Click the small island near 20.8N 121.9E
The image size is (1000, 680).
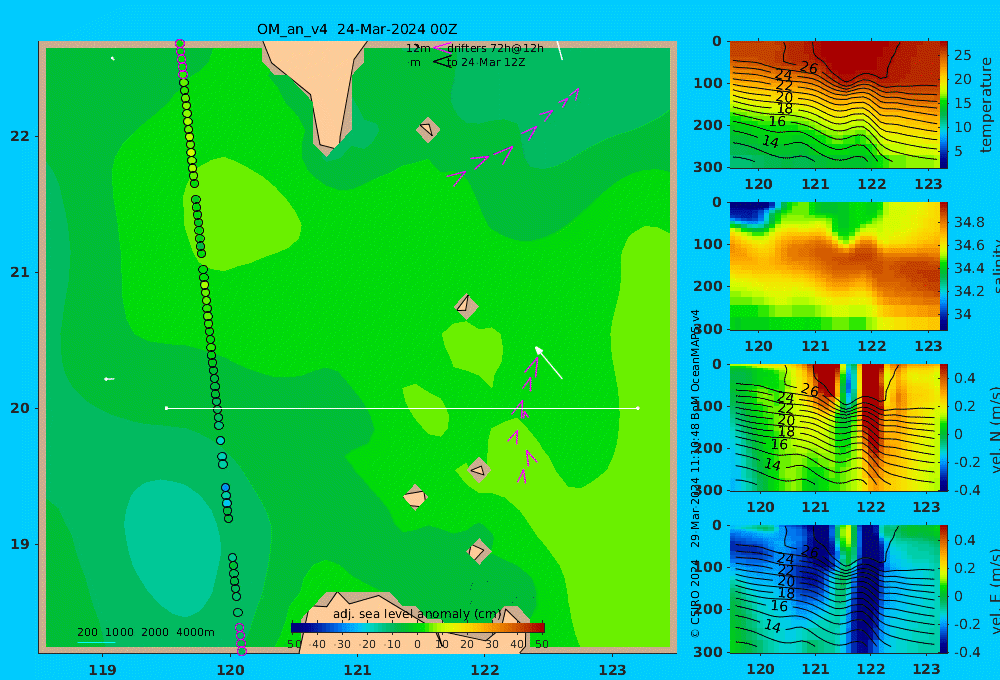click(466, 306)
